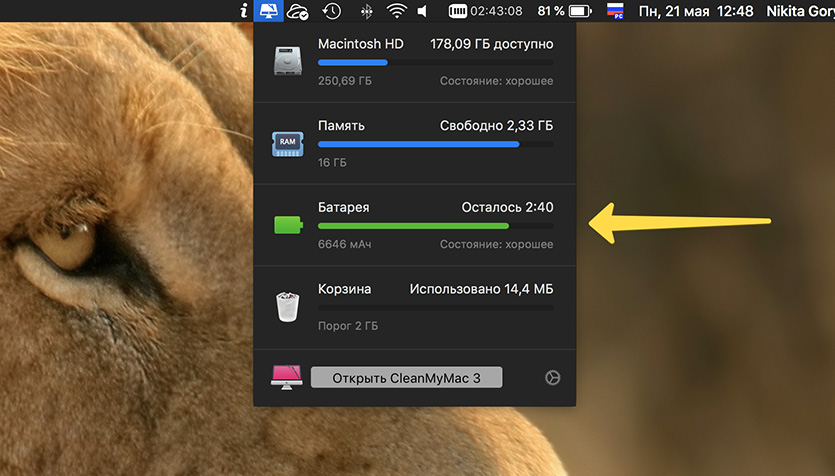
Task: Click the Память usage bar
Action: [x=436, y=144]
